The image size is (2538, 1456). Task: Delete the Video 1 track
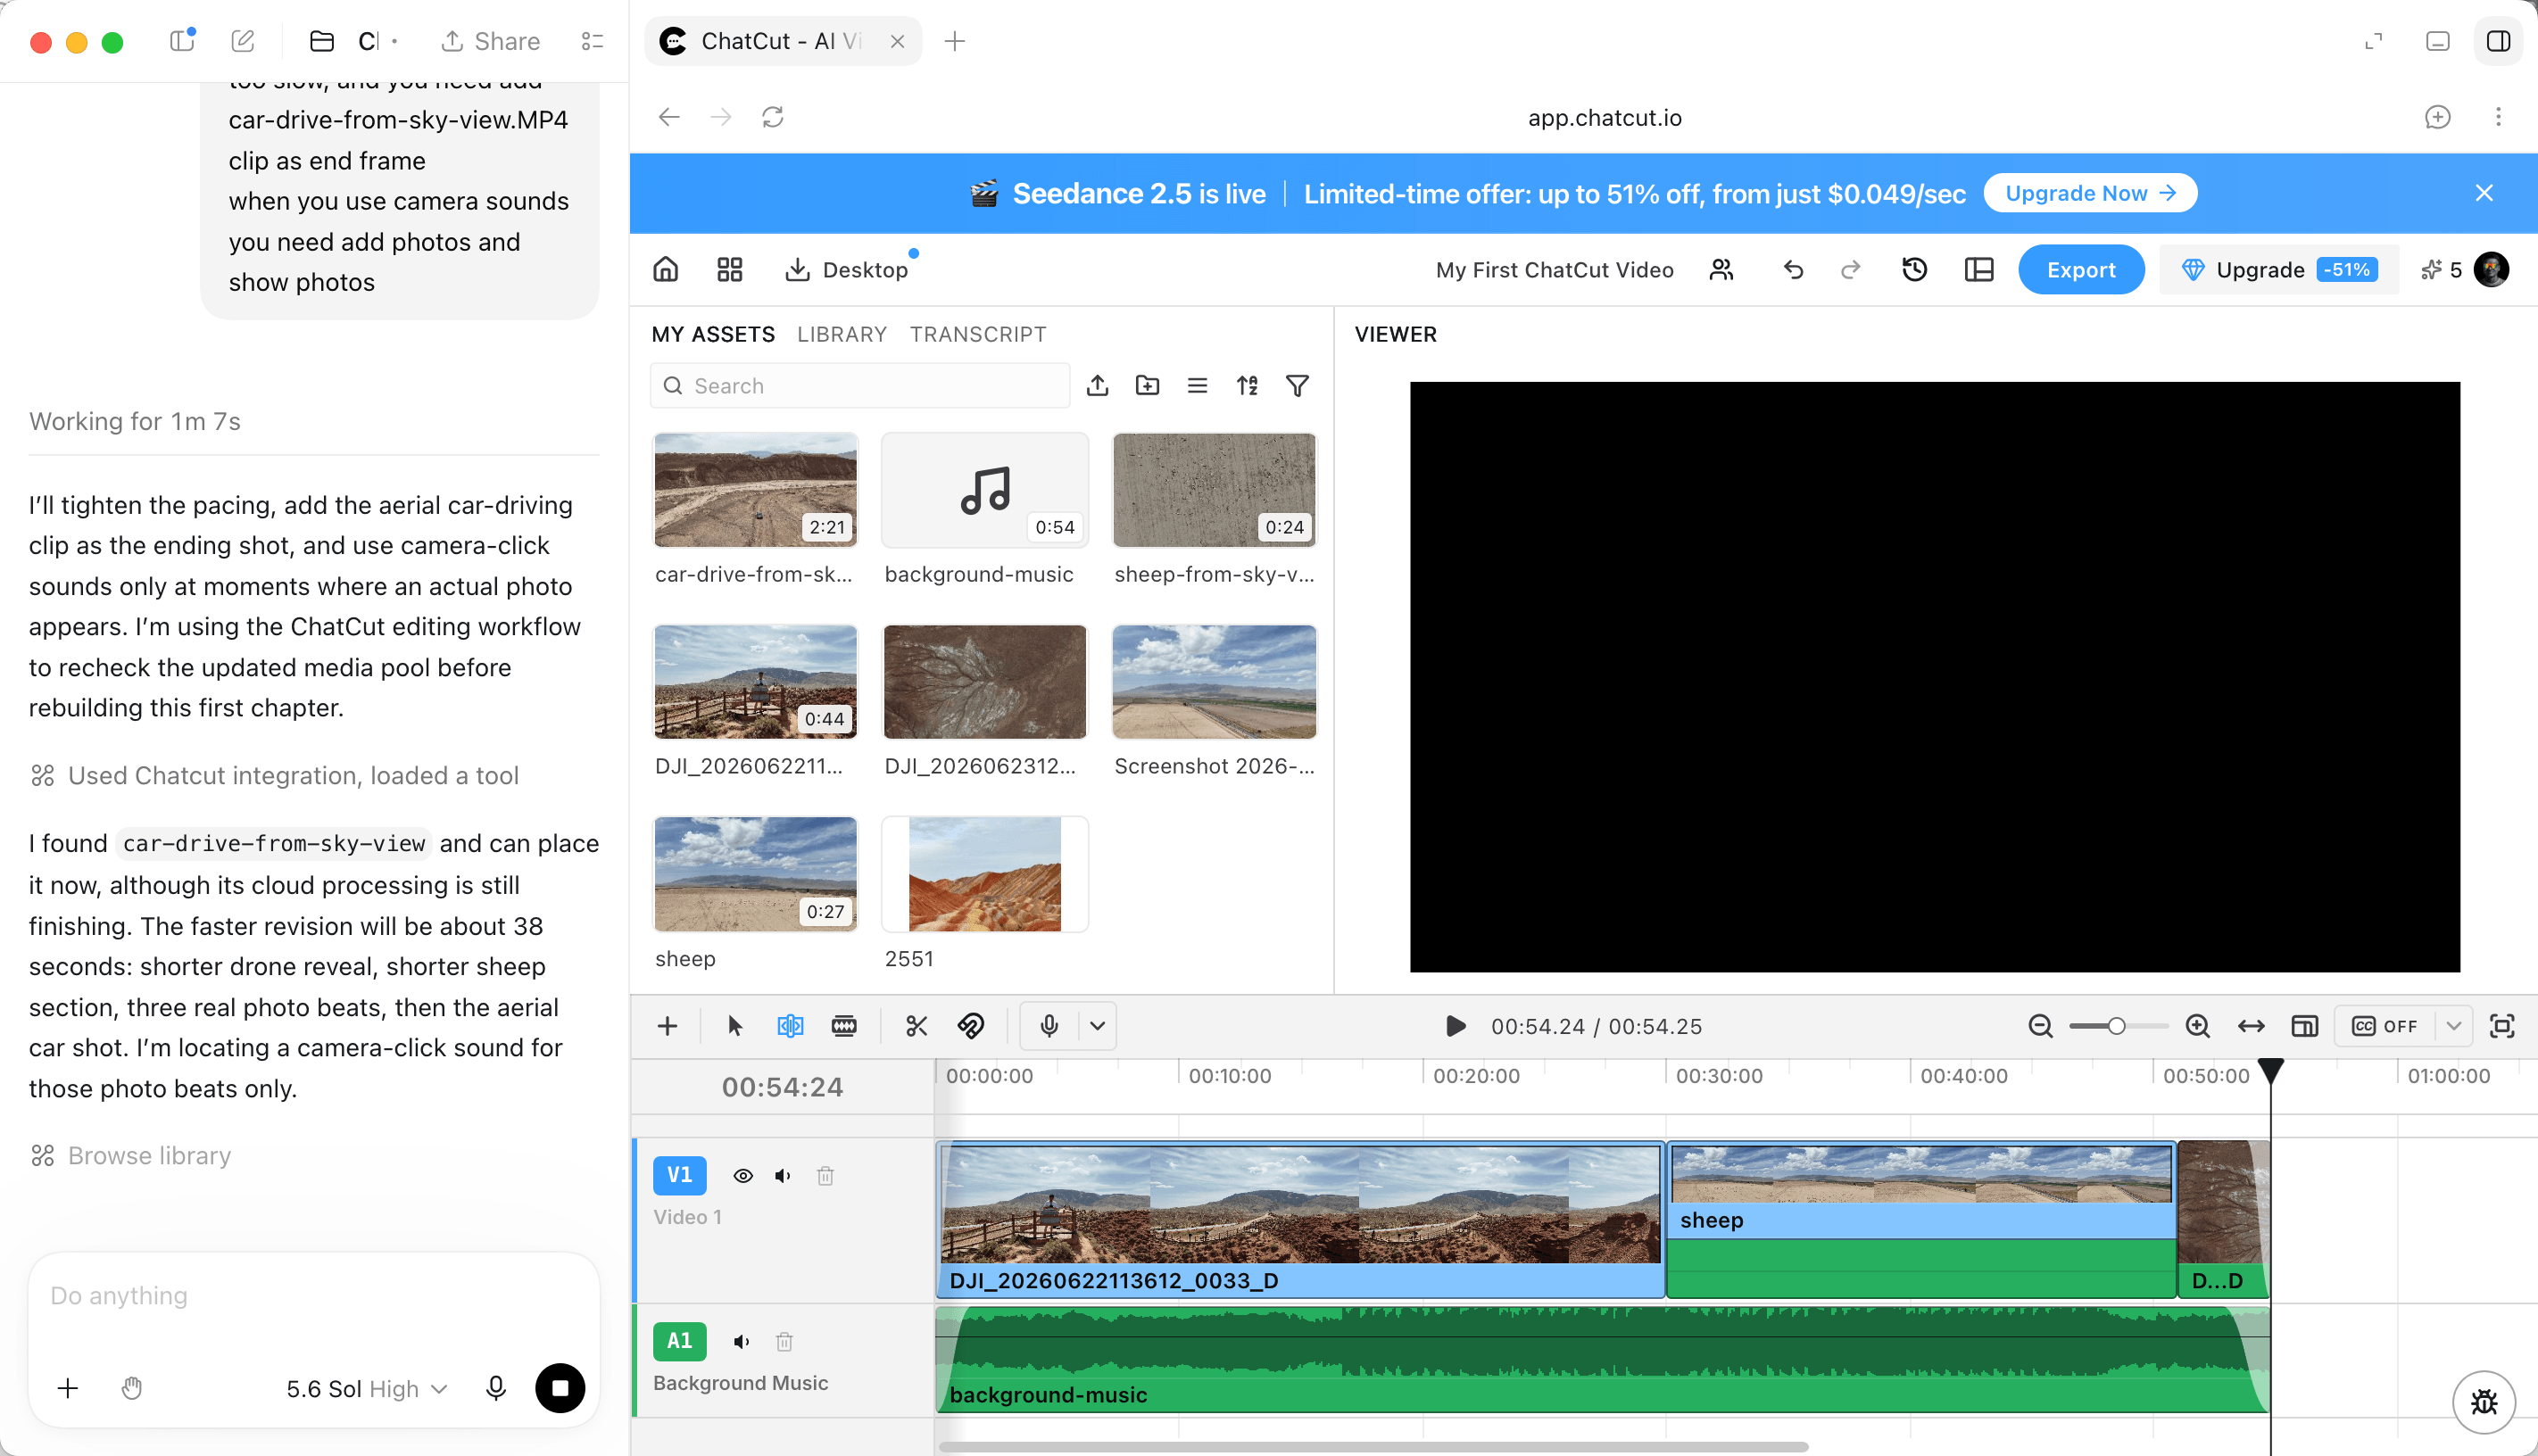(825, 1176)
